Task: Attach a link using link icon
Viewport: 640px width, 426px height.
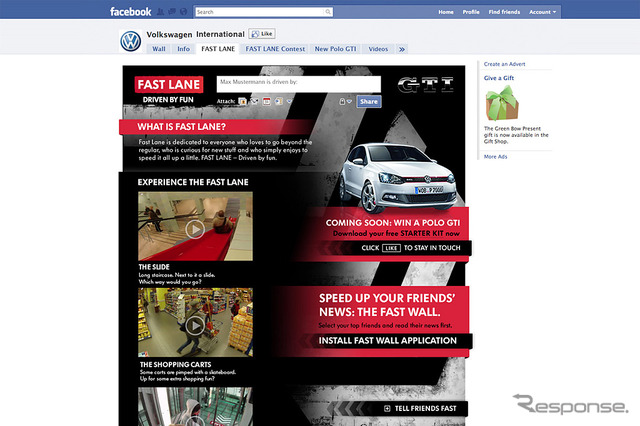Action: (278, 101)
